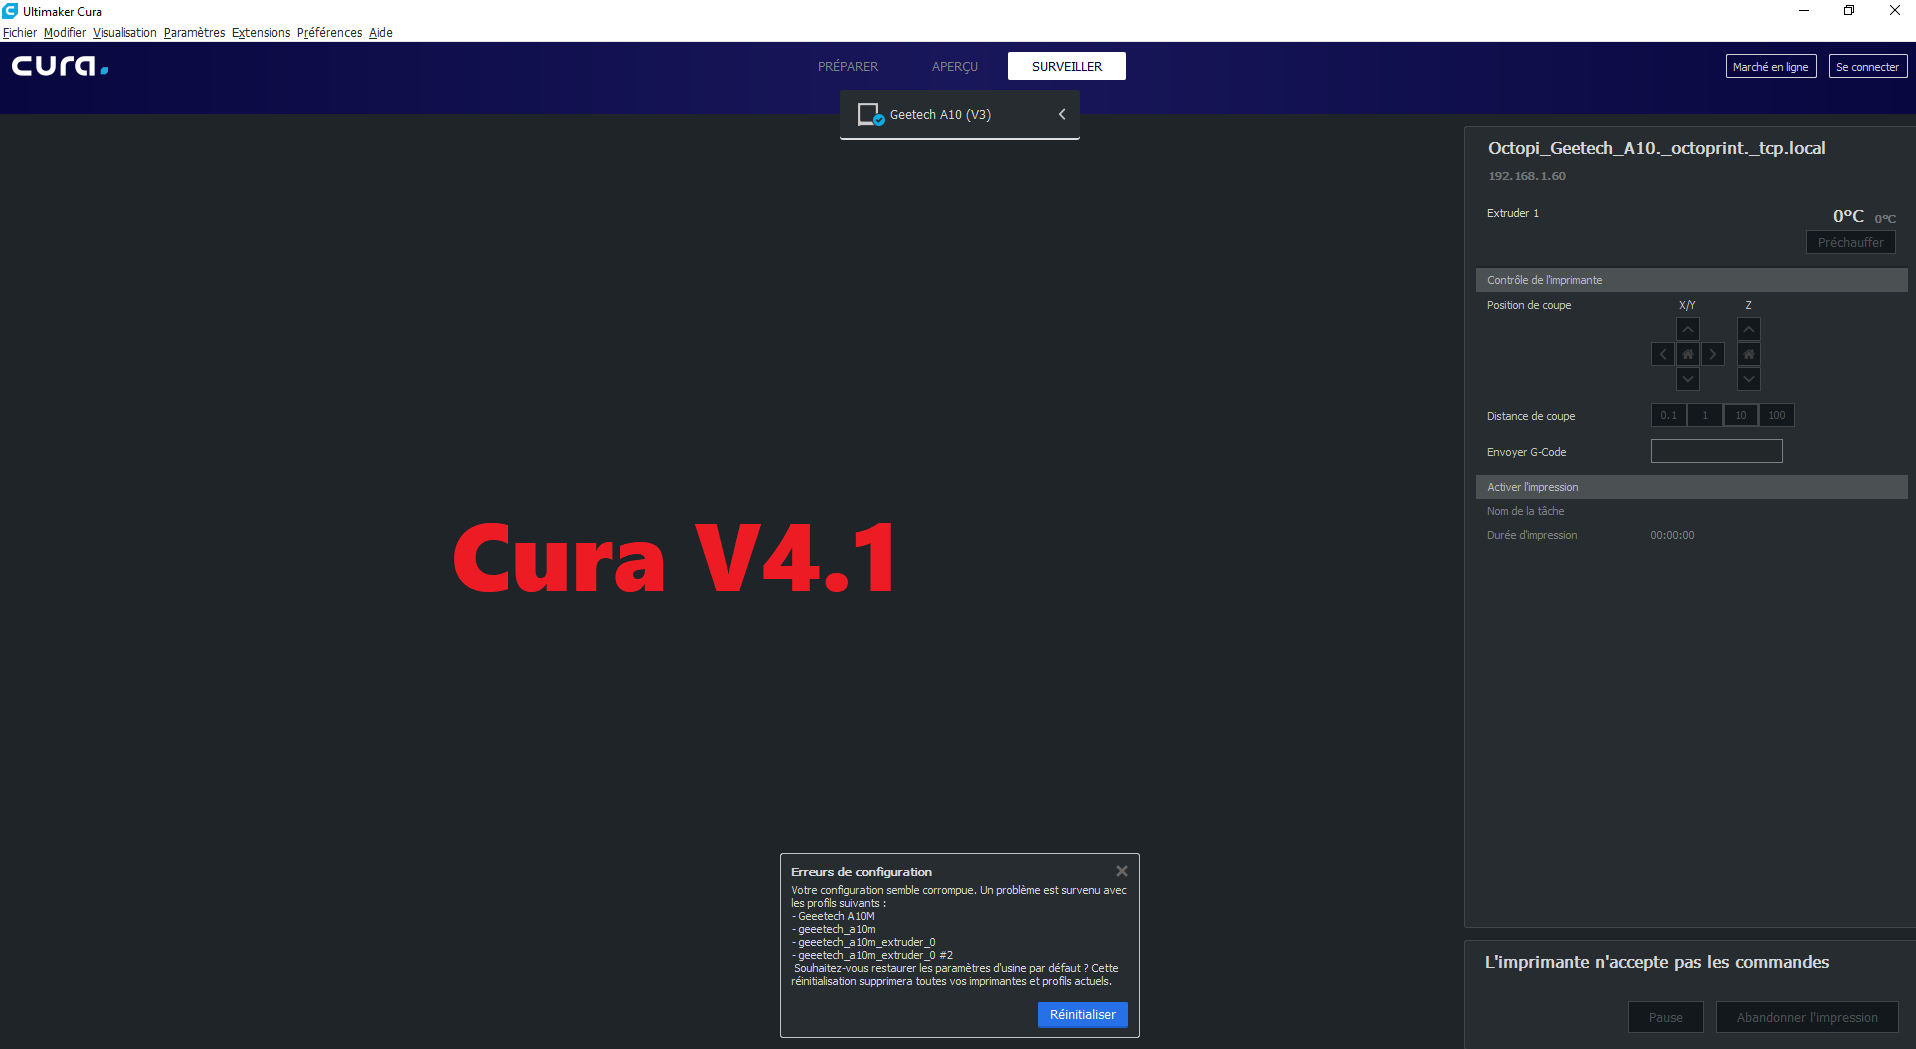Open the Modifier menu
This screenshot has height=1049, width=1916.
[x=65, y=33]
